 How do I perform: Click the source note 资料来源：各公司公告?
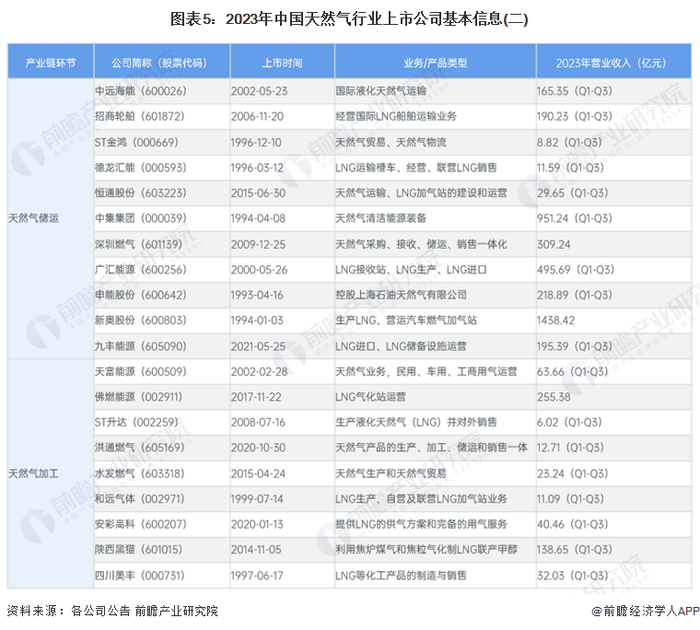pyautogui.click(x=68, y=610)
